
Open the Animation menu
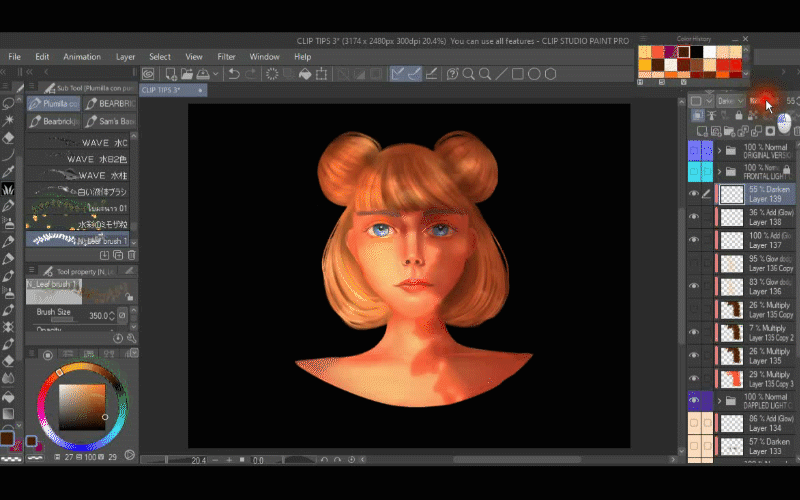[x=82, y=57]
